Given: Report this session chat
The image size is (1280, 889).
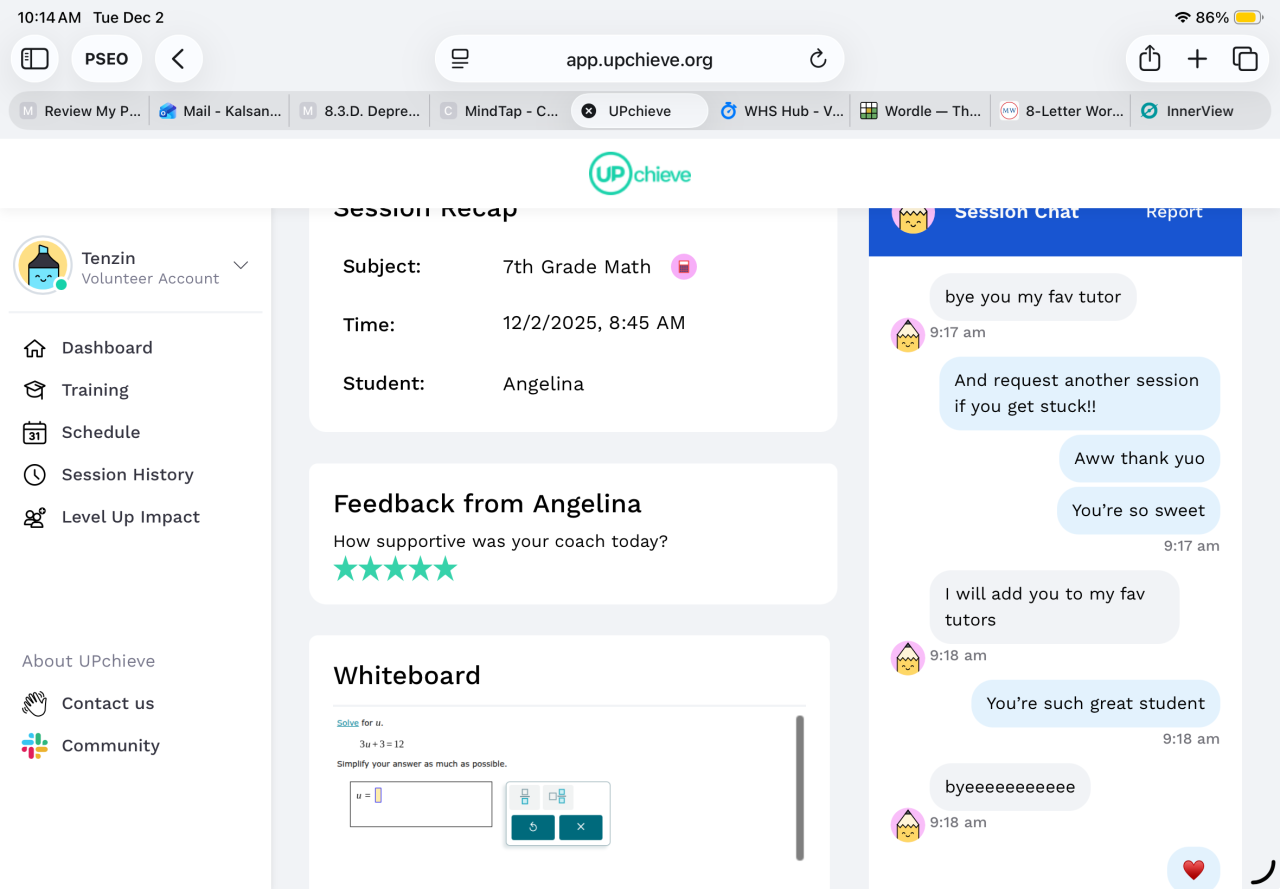Looking at the screenshot, I should 1174,213.
